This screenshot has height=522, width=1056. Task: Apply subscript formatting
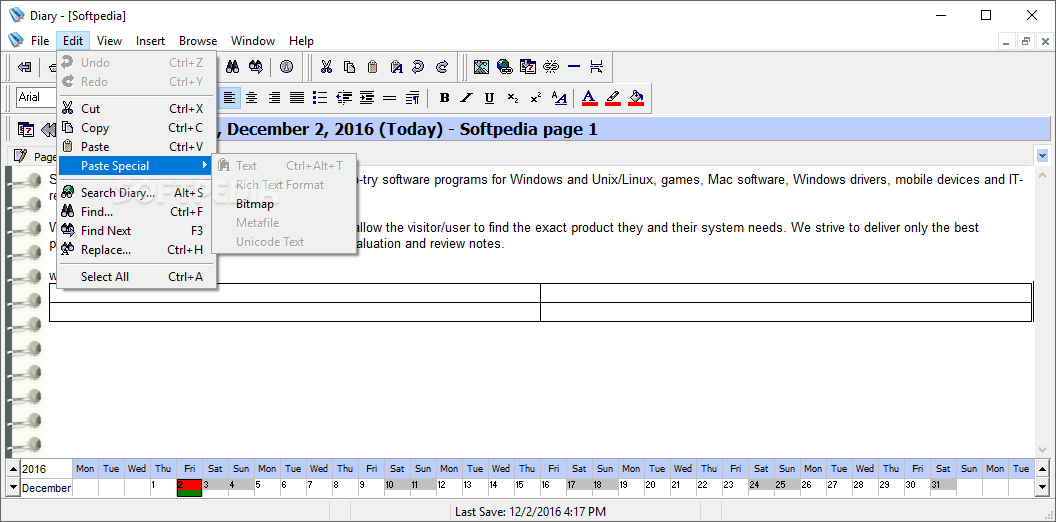point(513,98)
